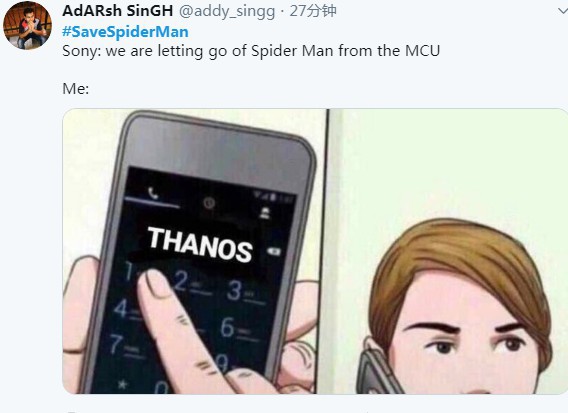
Task: Click the #SaveSpiderMan hashtag
Action: coord(125,32)
